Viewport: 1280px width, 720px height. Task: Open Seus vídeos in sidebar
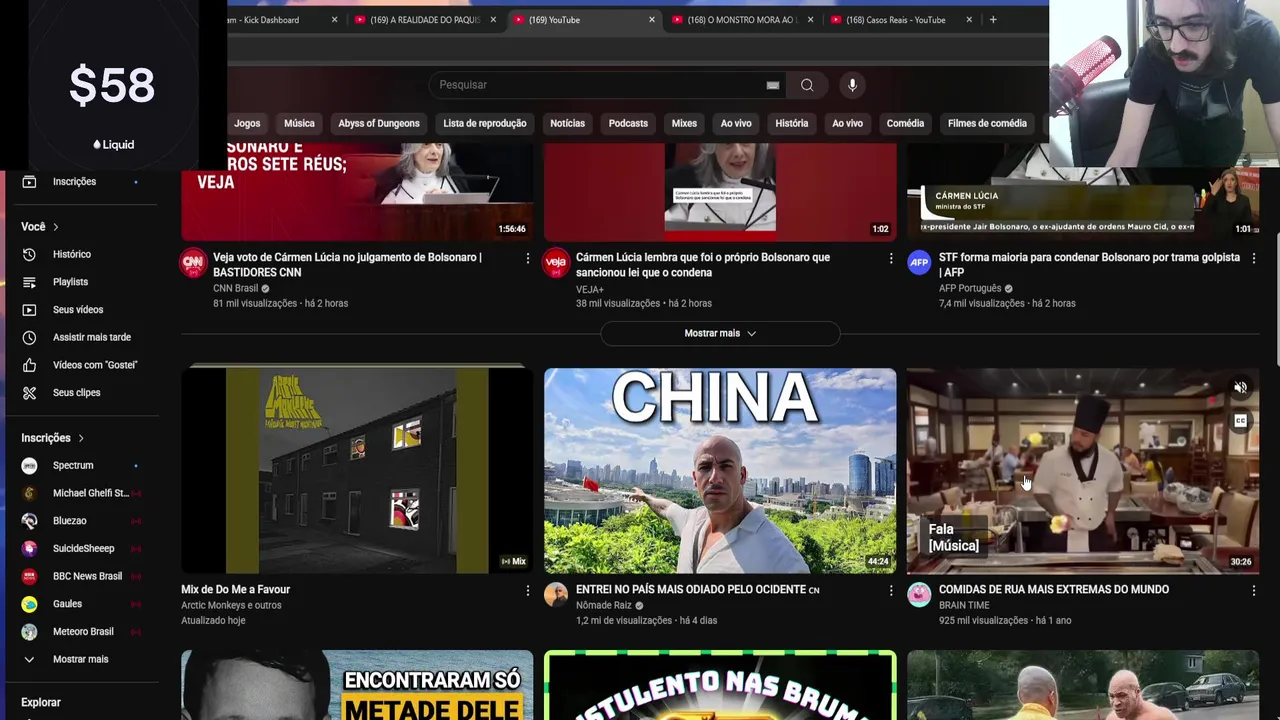(x=80, y=310)
